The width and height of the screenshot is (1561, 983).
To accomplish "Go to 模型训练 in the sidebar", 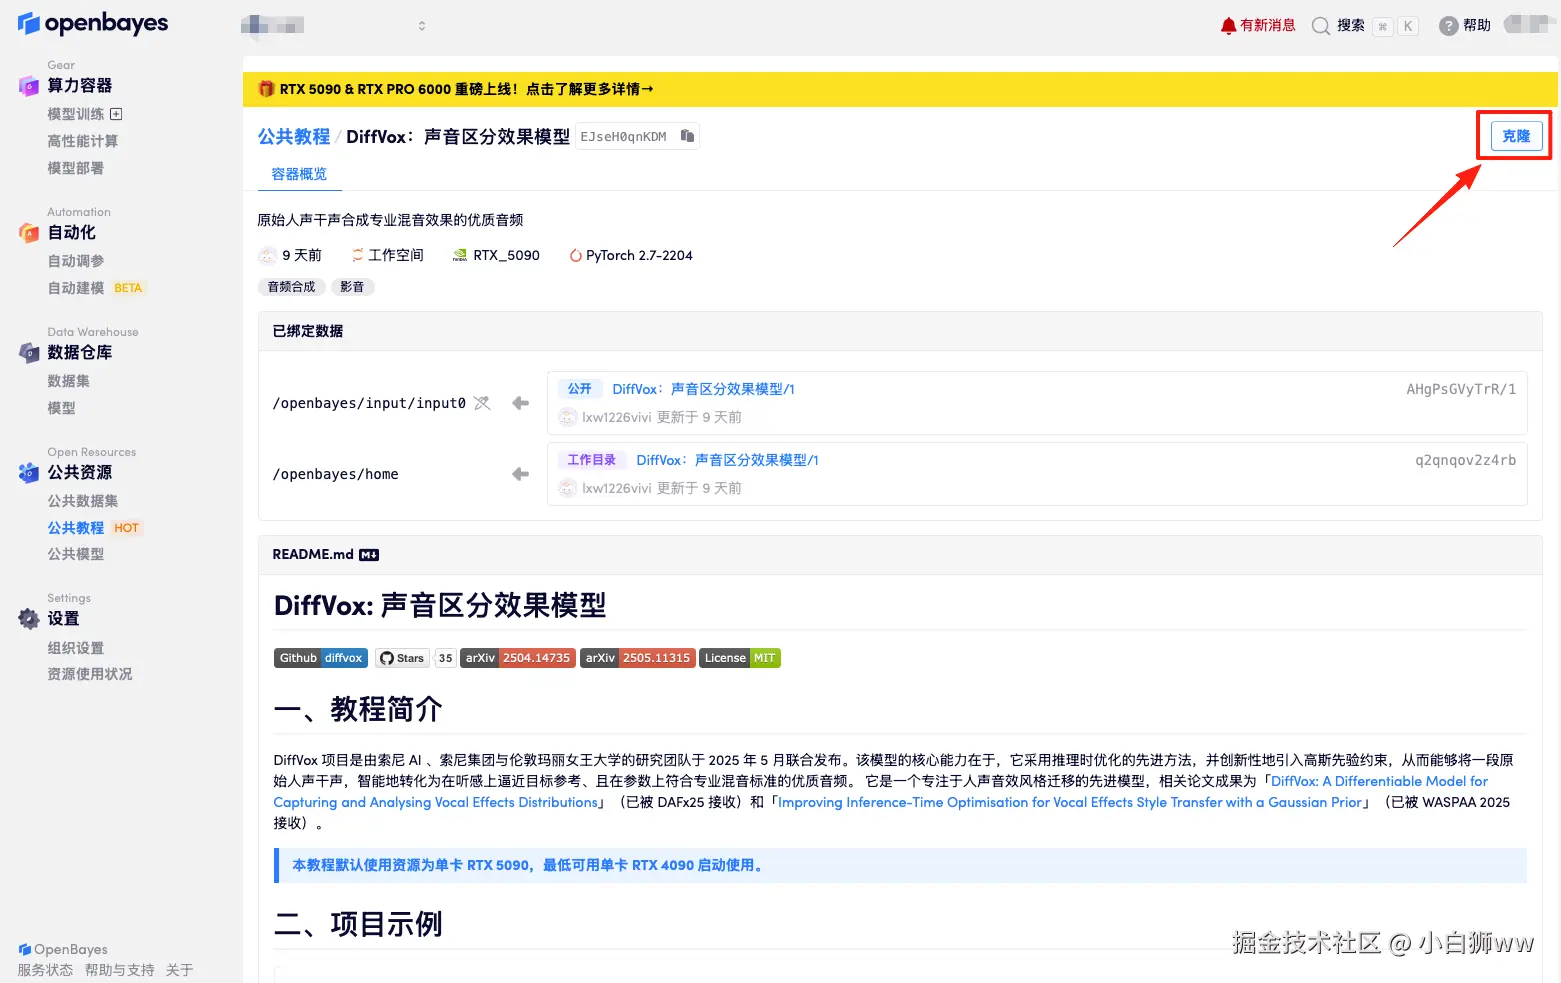I will 76,114.
